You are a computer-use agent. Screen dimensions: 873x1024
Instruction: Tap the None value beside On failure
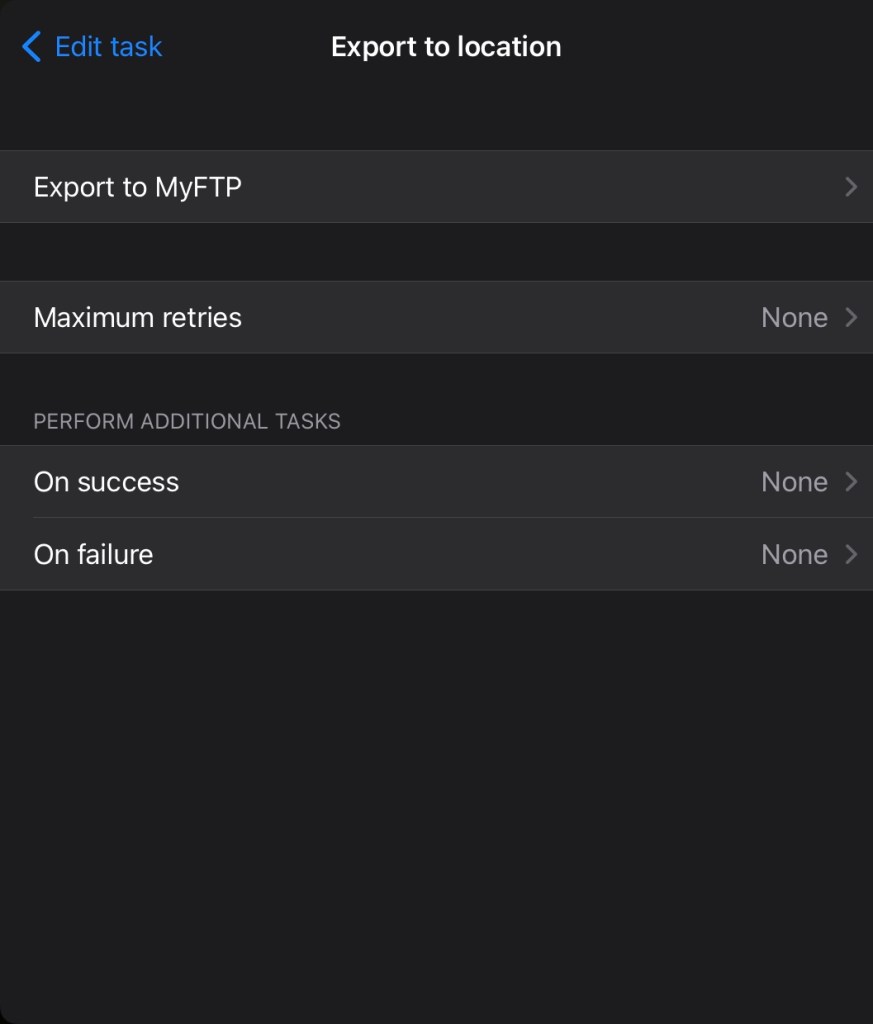click(x=794, y=554)
